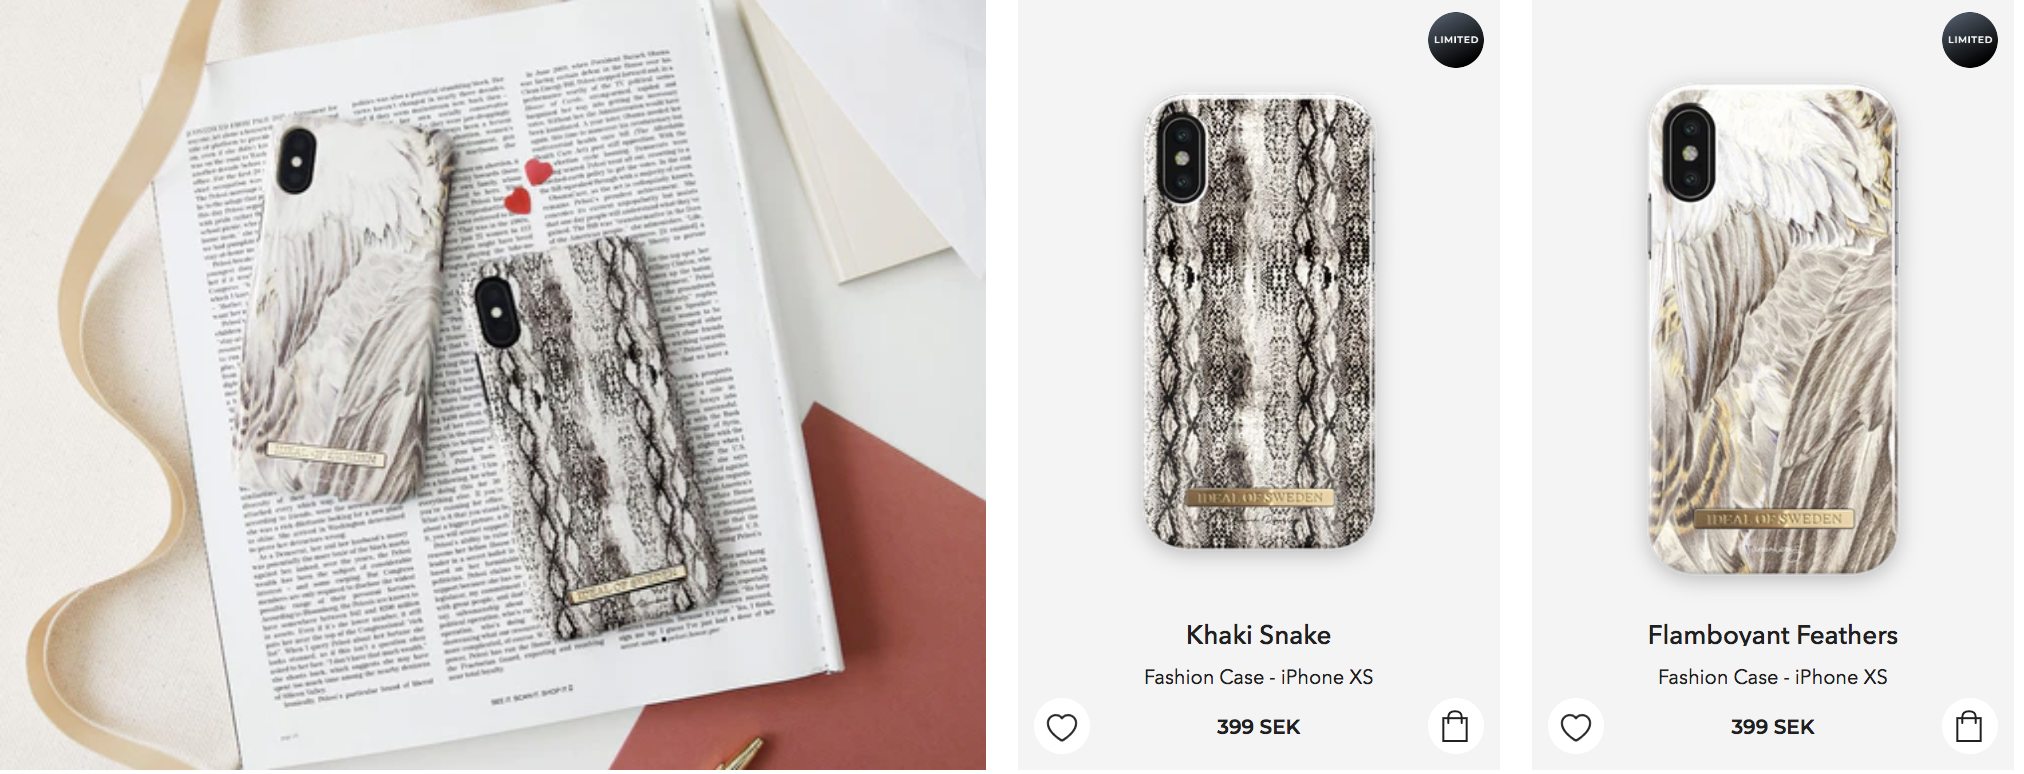Add Khaki Snake case to shopping bag

tap(1455, 727)
